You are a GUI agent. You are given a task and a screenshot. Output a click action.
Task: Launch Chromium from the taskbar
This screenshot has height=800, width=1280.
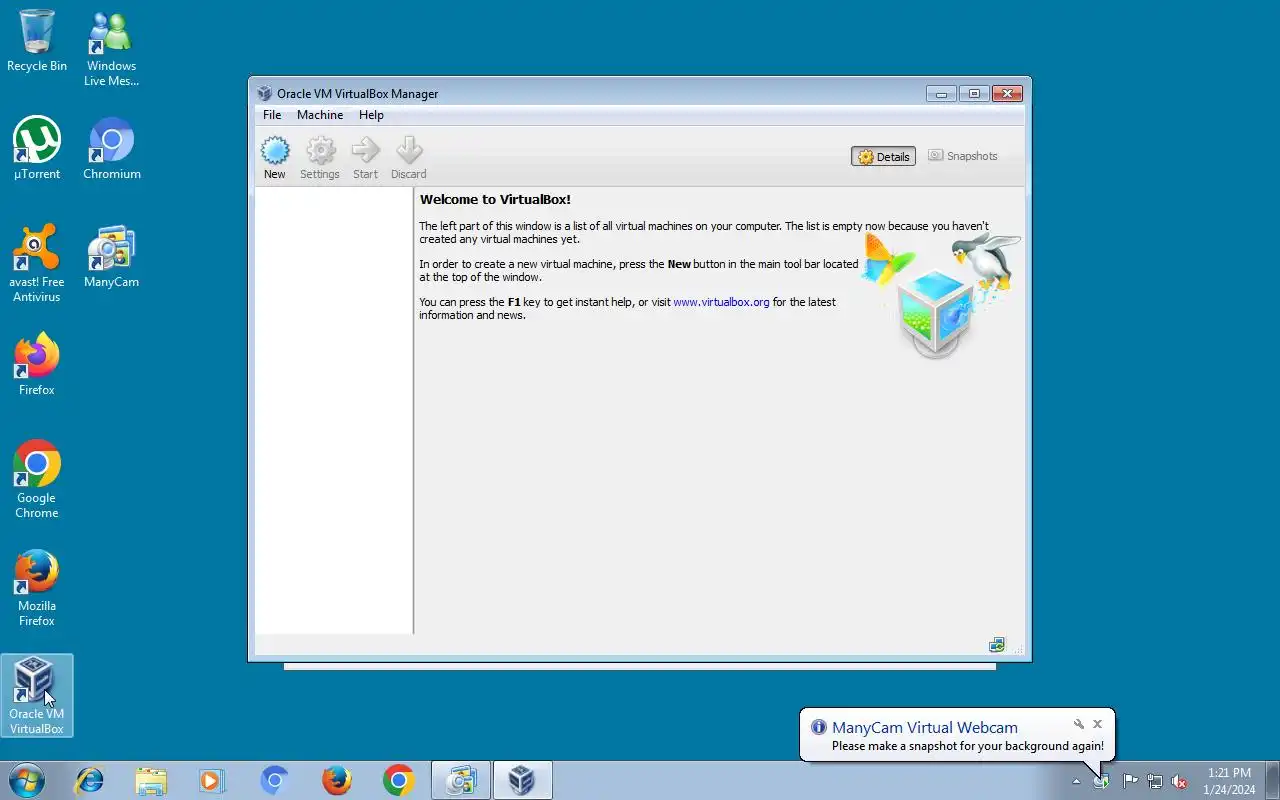click(x=275, y=780)
